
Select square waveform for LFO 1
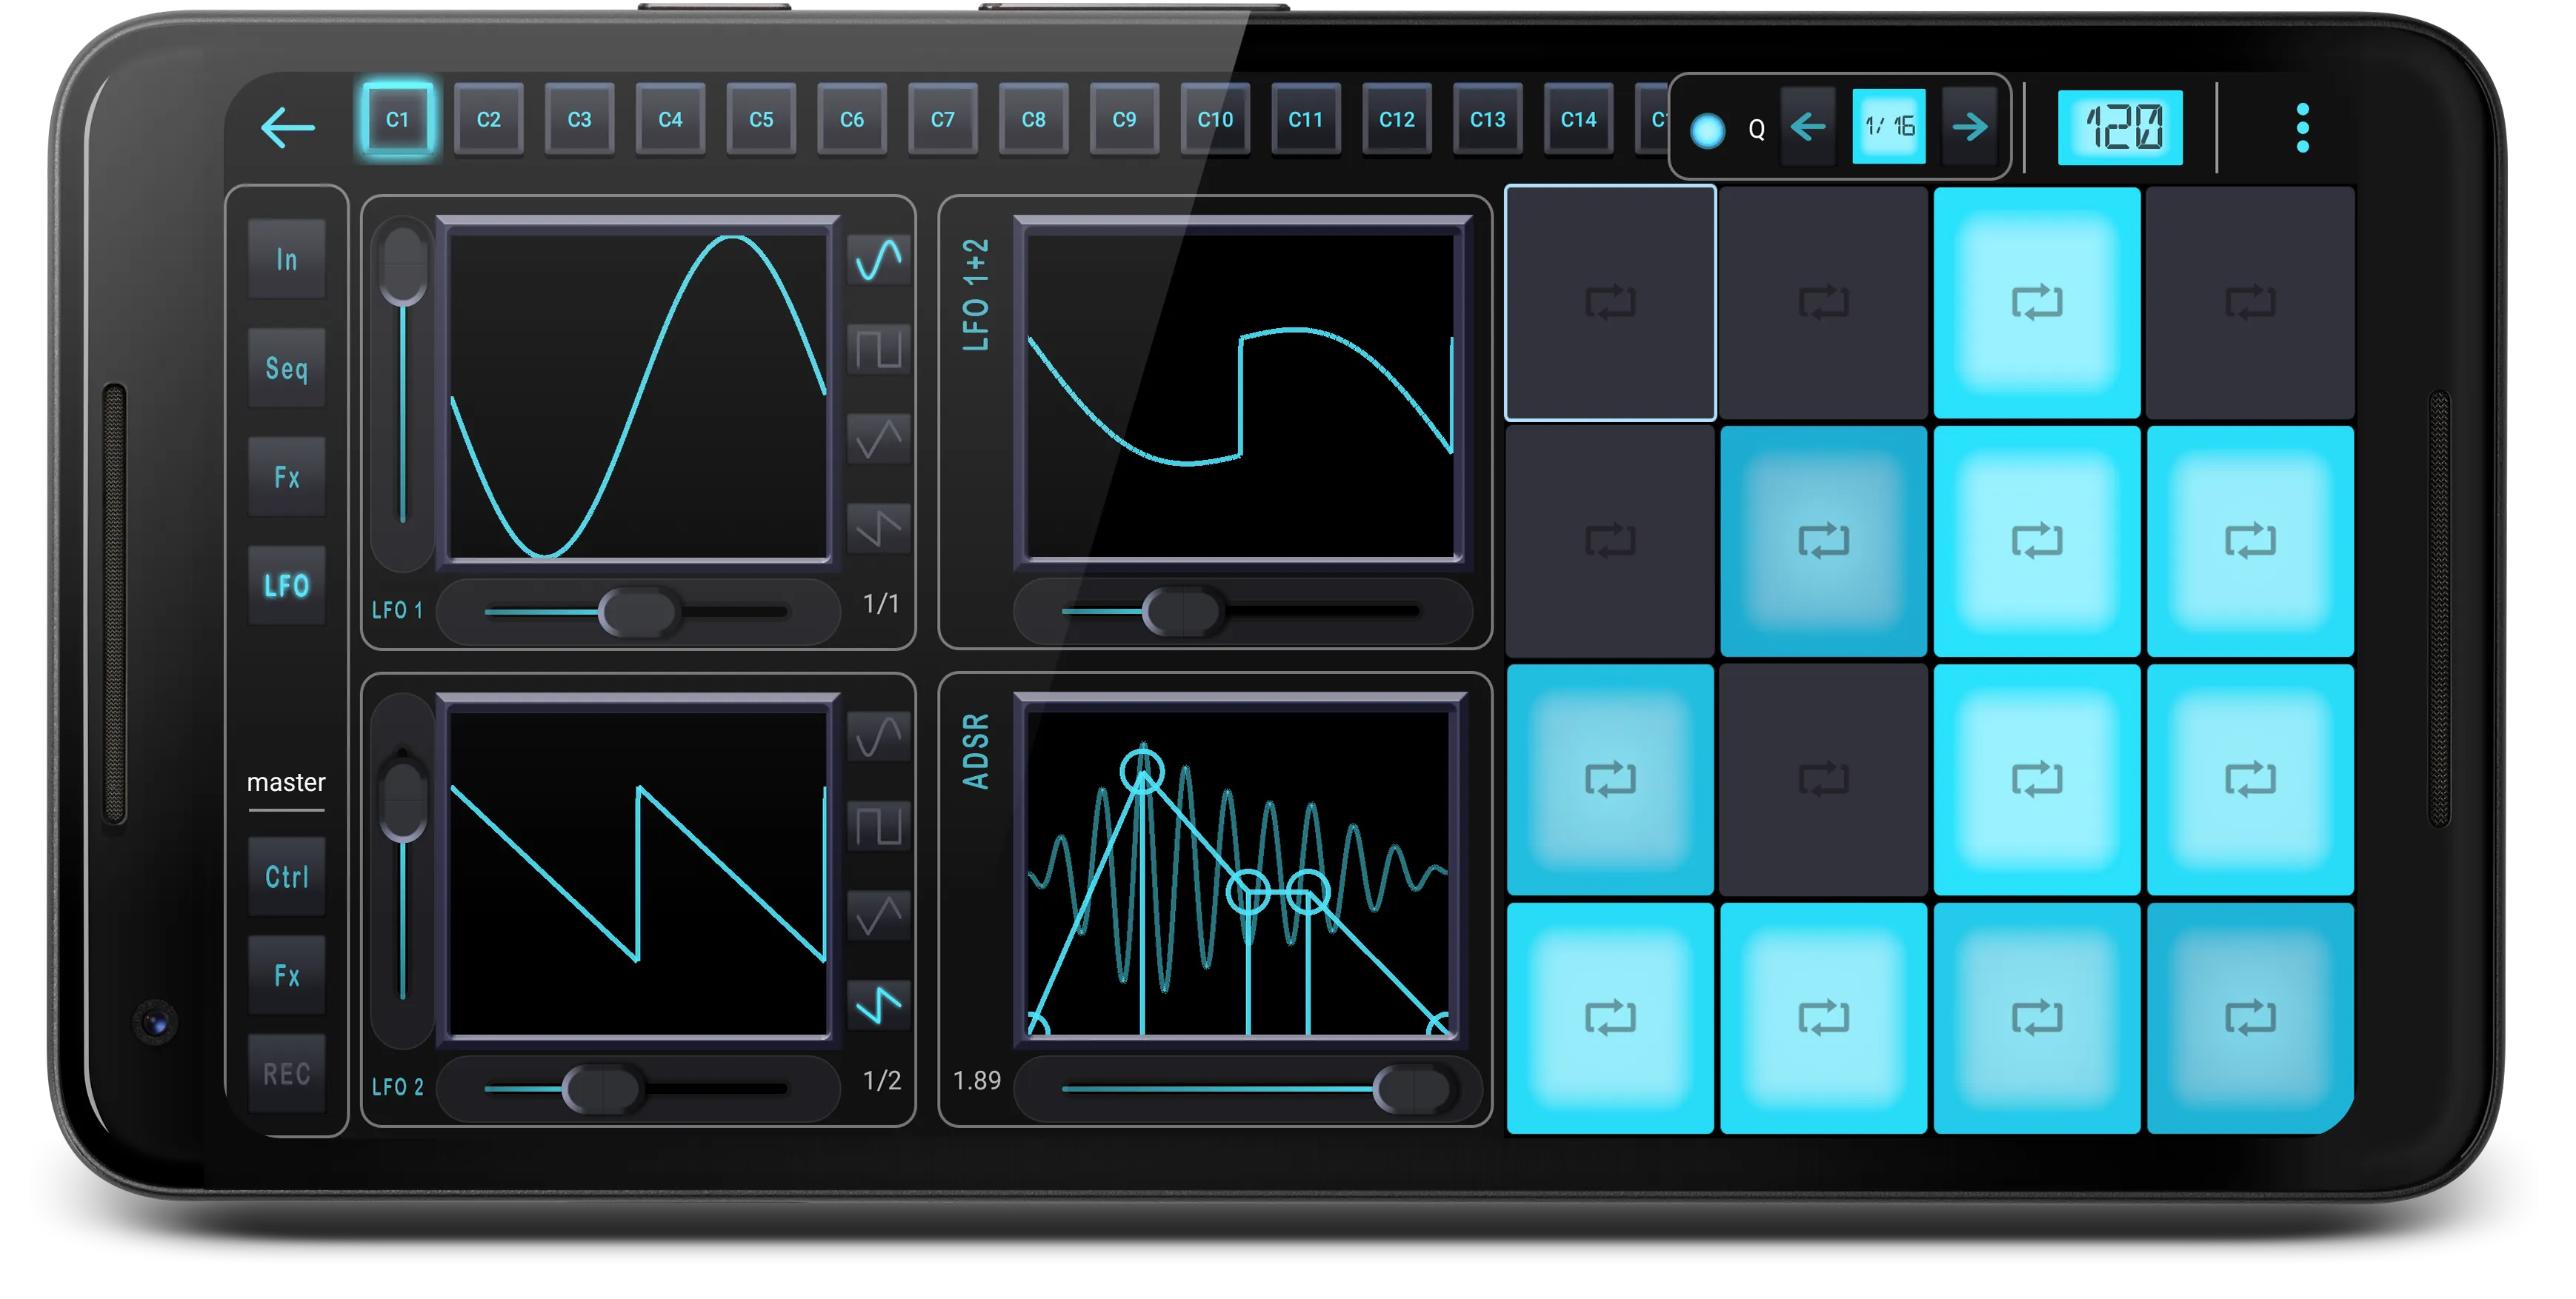click(878, 349)
